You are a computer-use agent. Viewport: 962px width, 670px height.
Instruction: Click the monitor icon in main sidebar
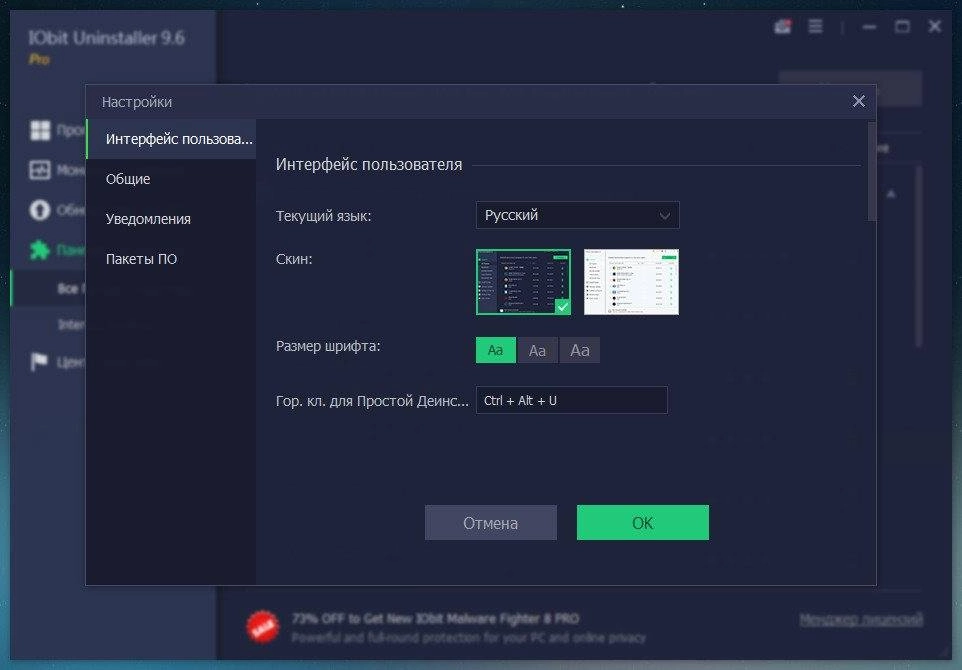[40, 170]
